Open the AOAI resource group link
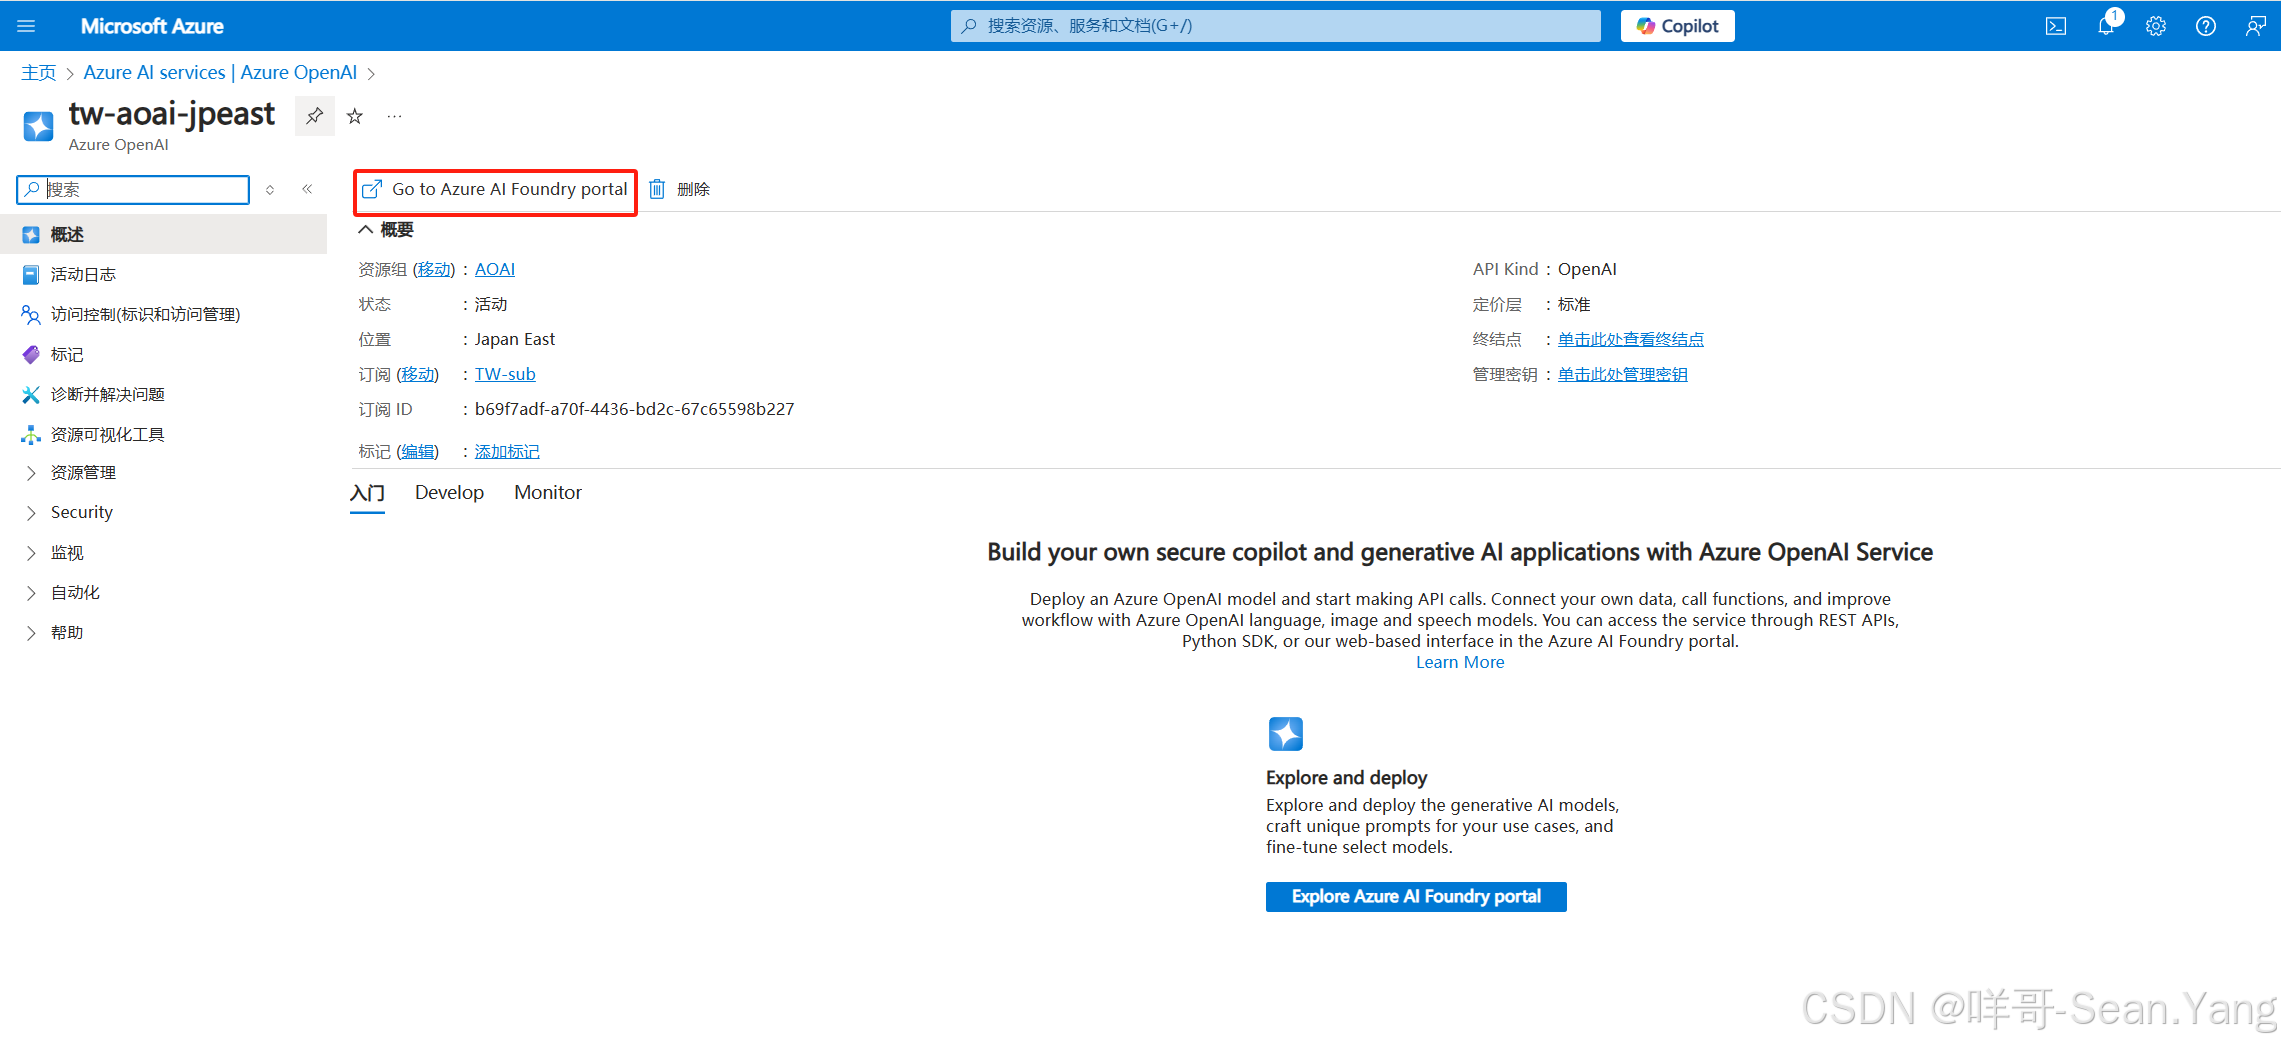This screenshot has width=2281, height=1047. pos(495,269)
